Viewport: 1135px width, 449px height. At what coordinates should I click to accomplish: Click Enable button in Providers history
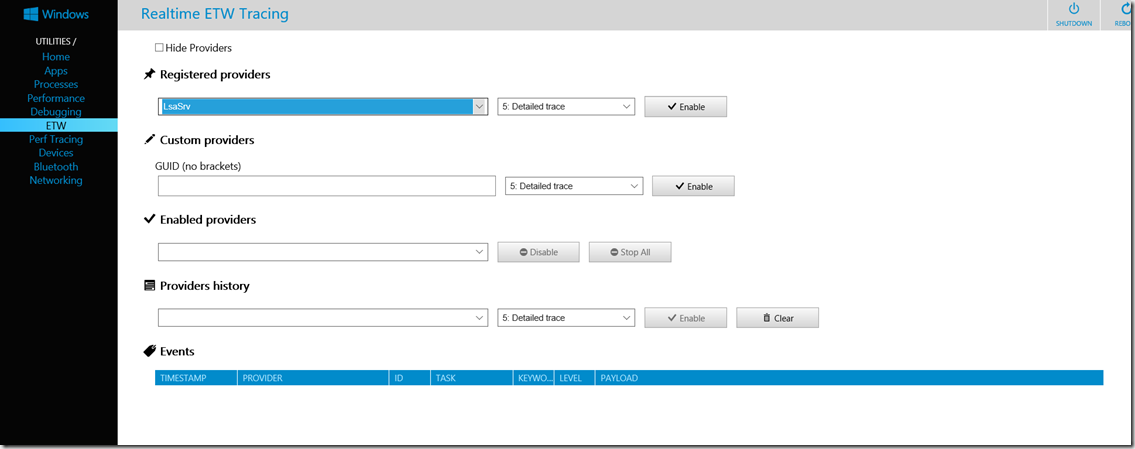(685, 318)
